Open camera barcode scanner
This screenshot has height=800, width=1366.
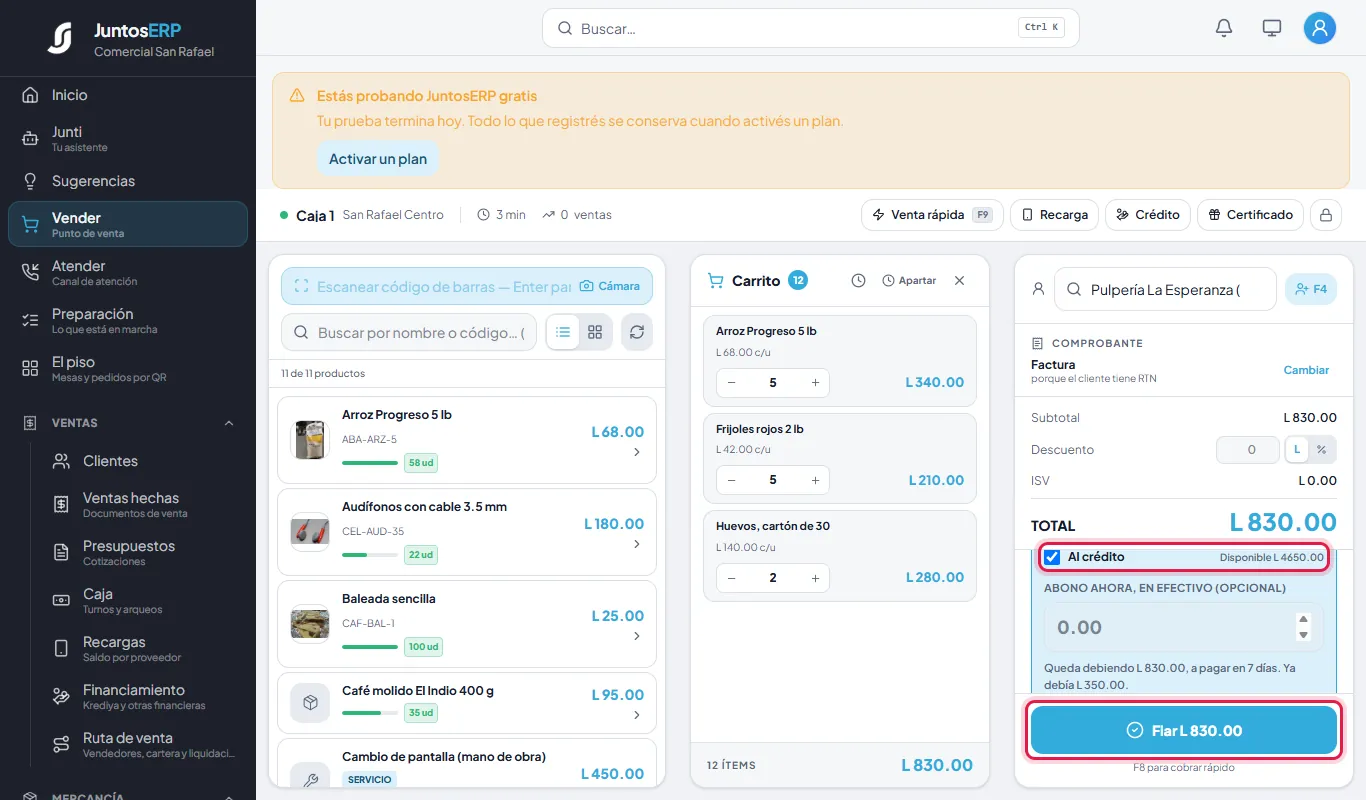609,286
